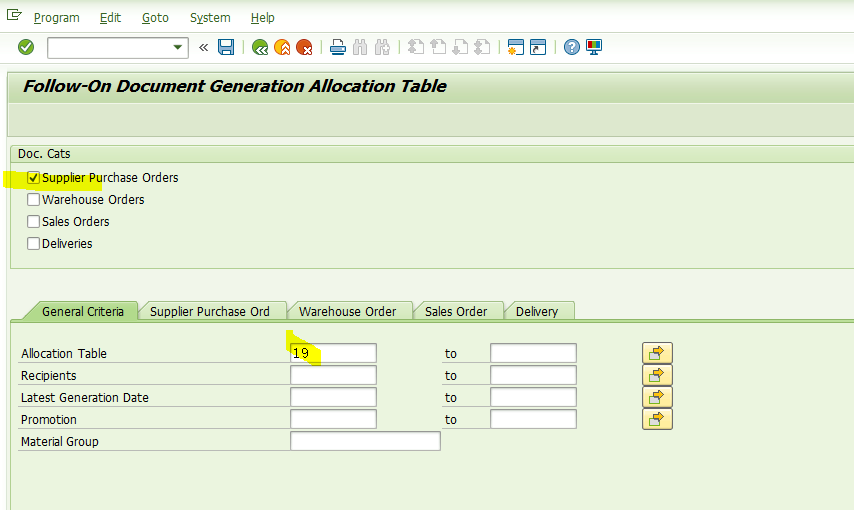Click the Customize Local Layout monitor icon
Screen dimensions: 854x510
(594, 47)
